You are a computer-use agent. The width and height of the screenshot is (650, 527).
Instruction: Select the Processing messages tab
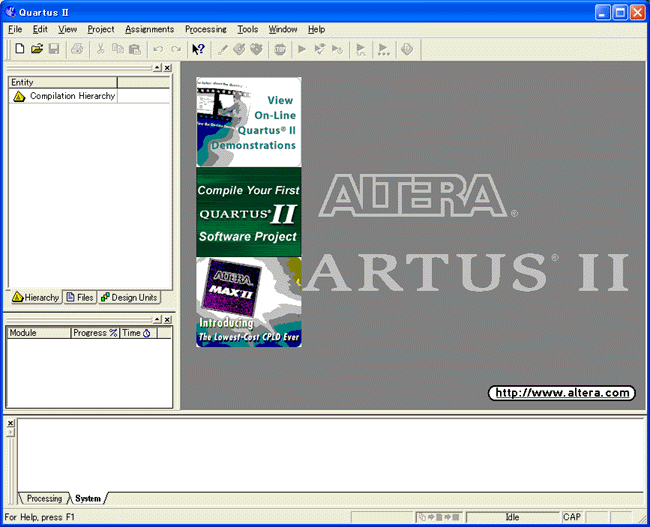[43, 498]
